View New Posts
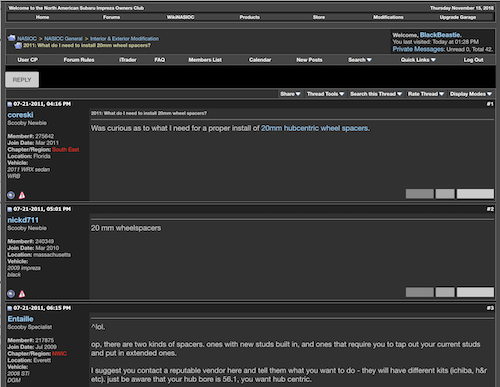The width and height of the screenshot is (500, 387). click(309, 60)
